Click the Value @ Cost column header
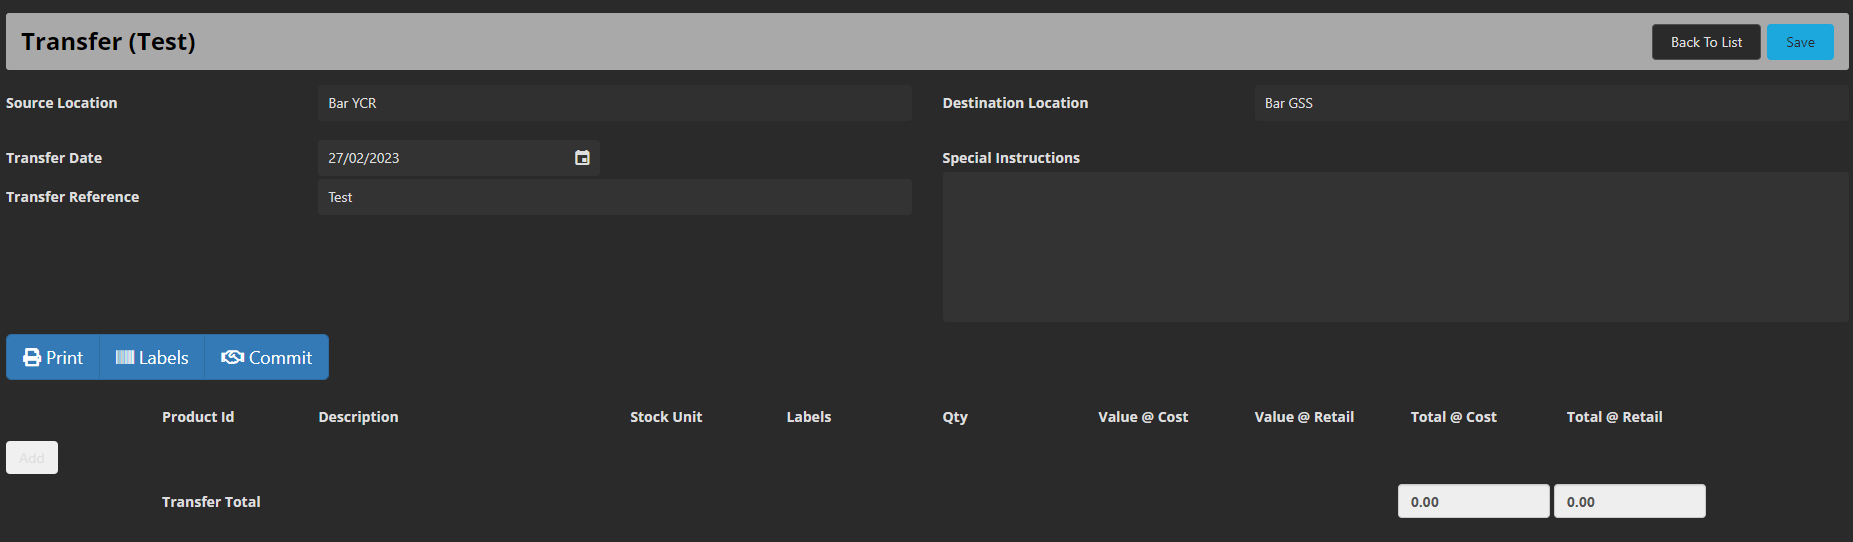 click(x=1143, y=417)
